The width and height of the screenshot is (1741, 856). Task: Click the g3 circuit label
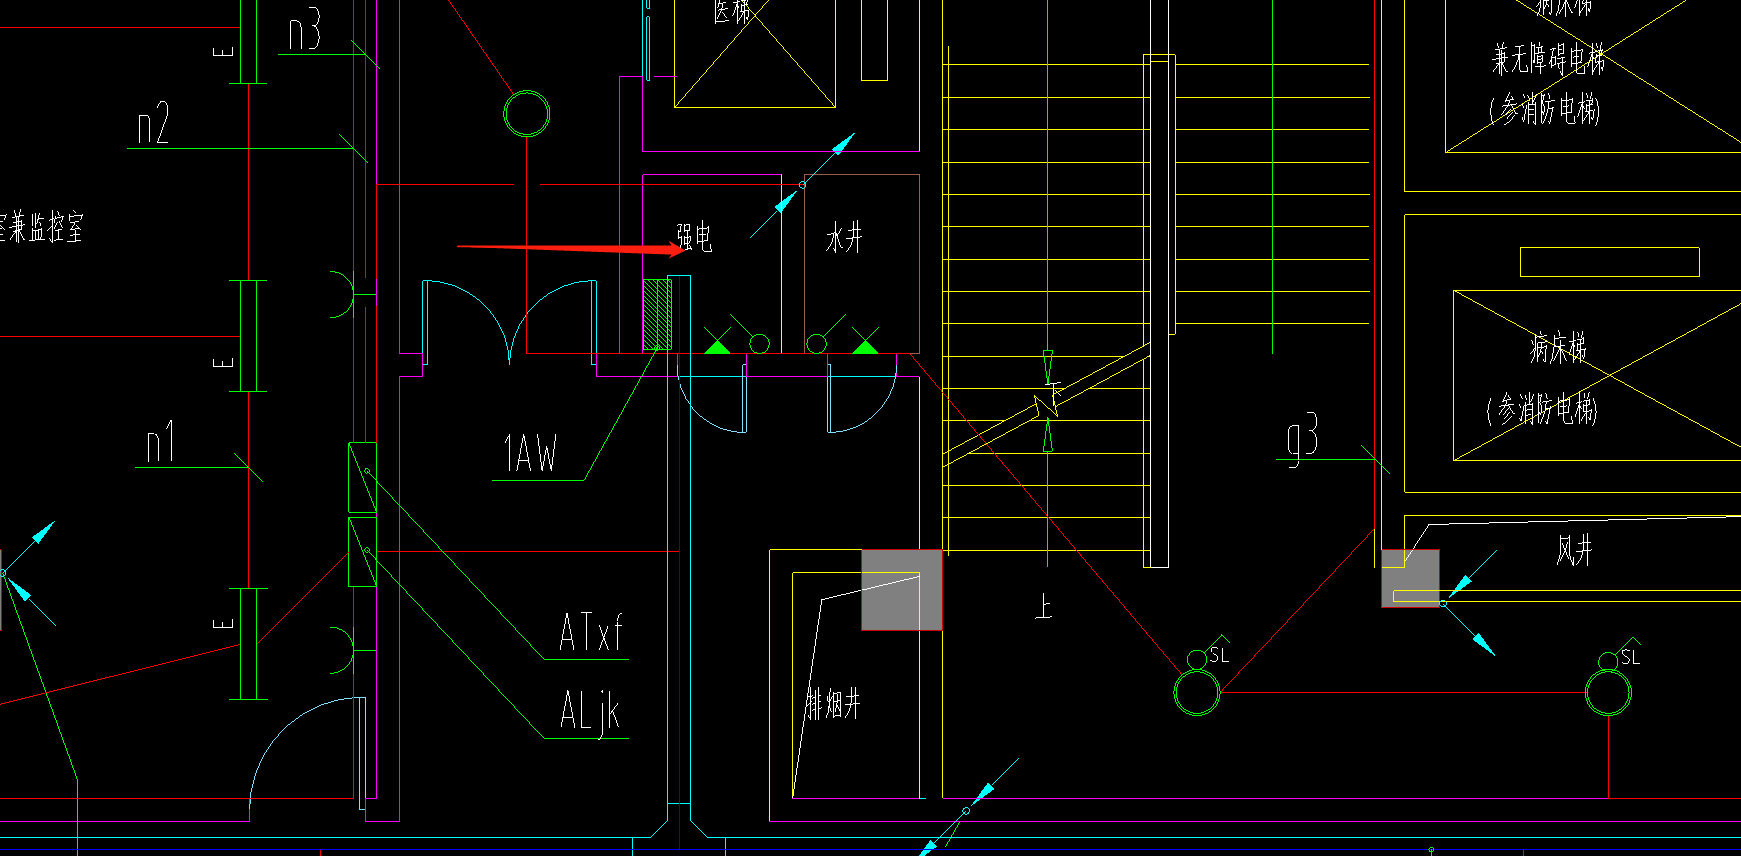[x=1303, y=438]
